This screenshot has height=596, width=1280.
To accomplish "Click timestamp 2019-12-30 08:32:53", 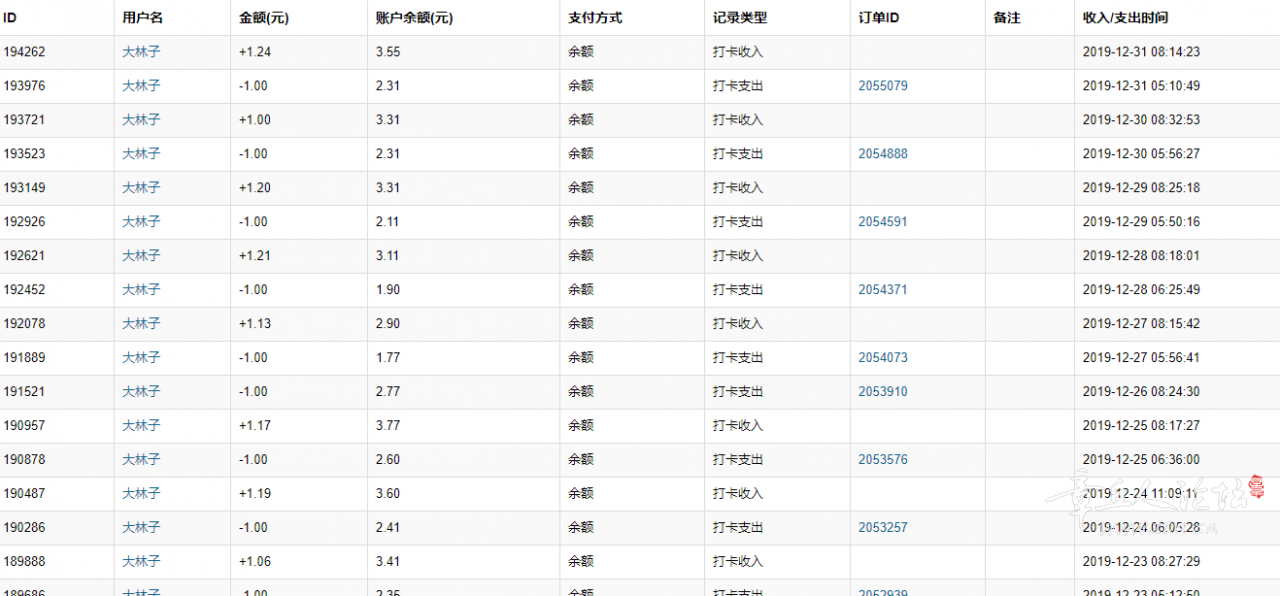I will tap(1141, 120).
